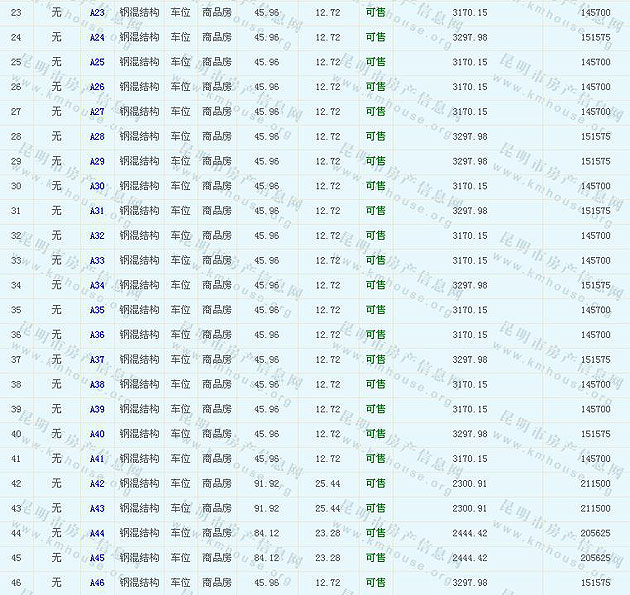Select the A28 unit link
630x595 pixels.
point(97,136)
